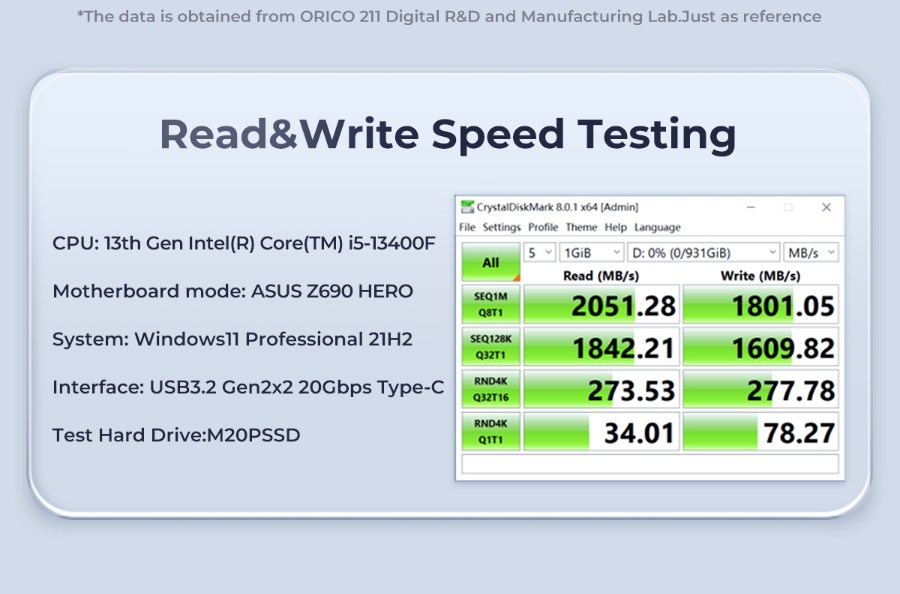The width and height of the screenshot is (900, 594).
Task: Start the RND4K Q32T16 benchmark
Action: pos(490,389)
